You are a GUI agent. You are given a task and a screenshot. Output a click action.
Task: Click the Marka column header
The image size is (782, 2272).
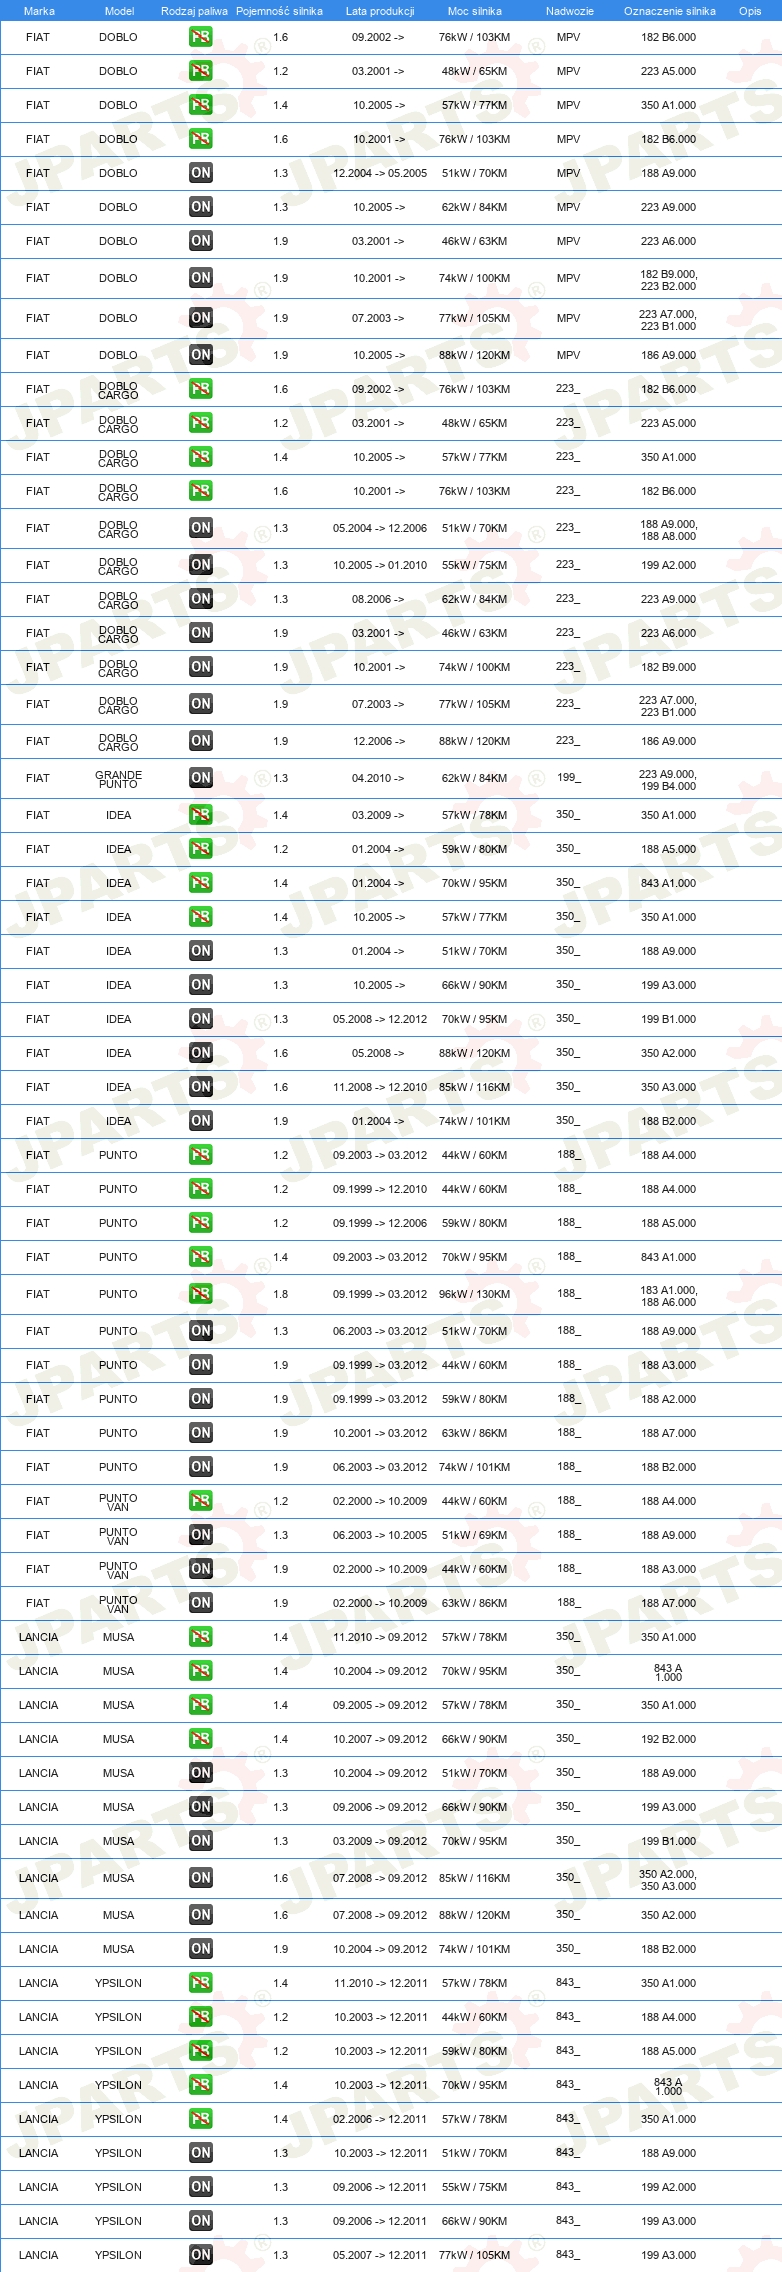(39, 11)
